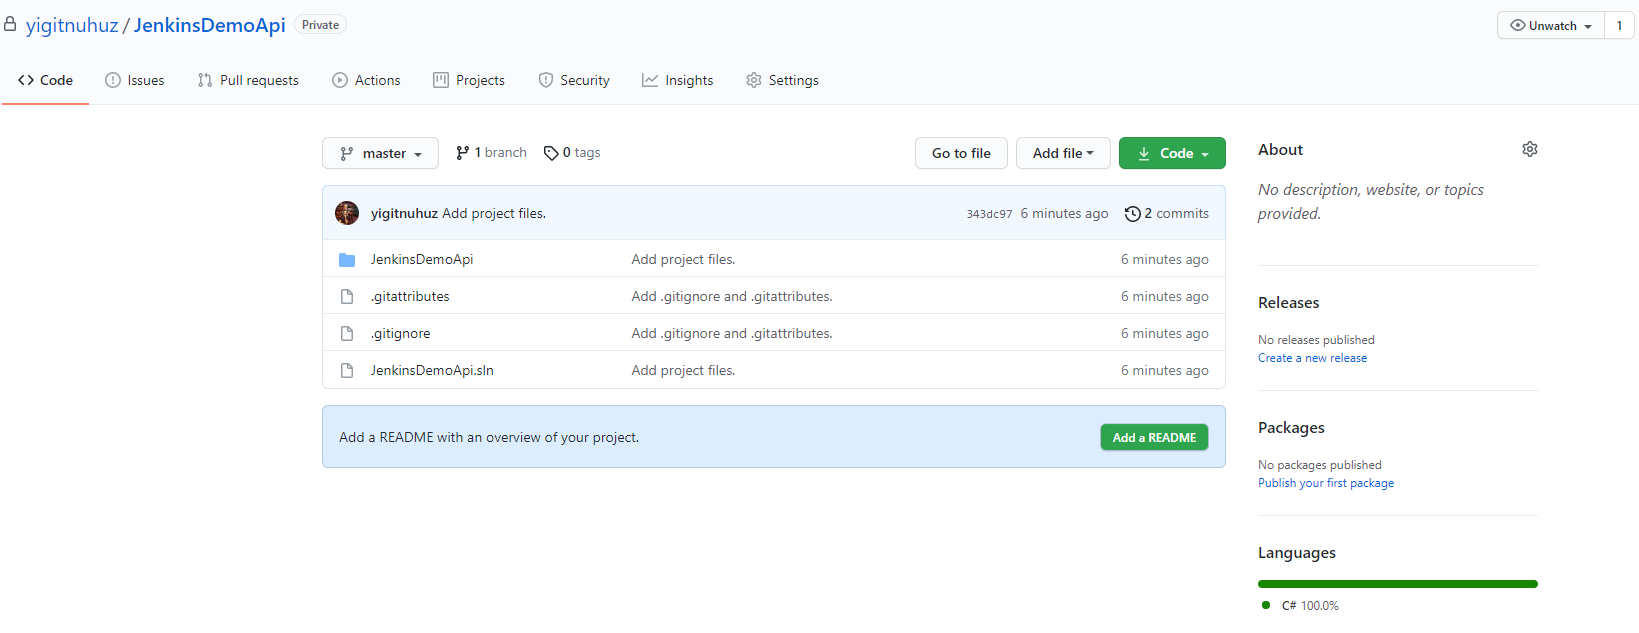The height and width of the screenshot is (633, 1639).
Task: Click the commits history clock icon
Action: [1133, 214]
